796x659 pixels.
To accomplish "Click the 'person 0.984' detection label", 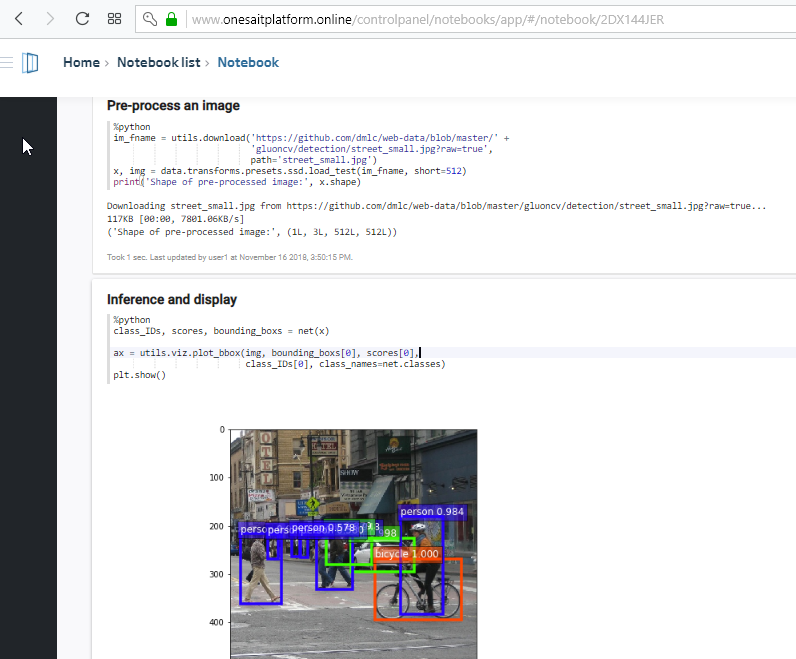I will click(432, 511).
